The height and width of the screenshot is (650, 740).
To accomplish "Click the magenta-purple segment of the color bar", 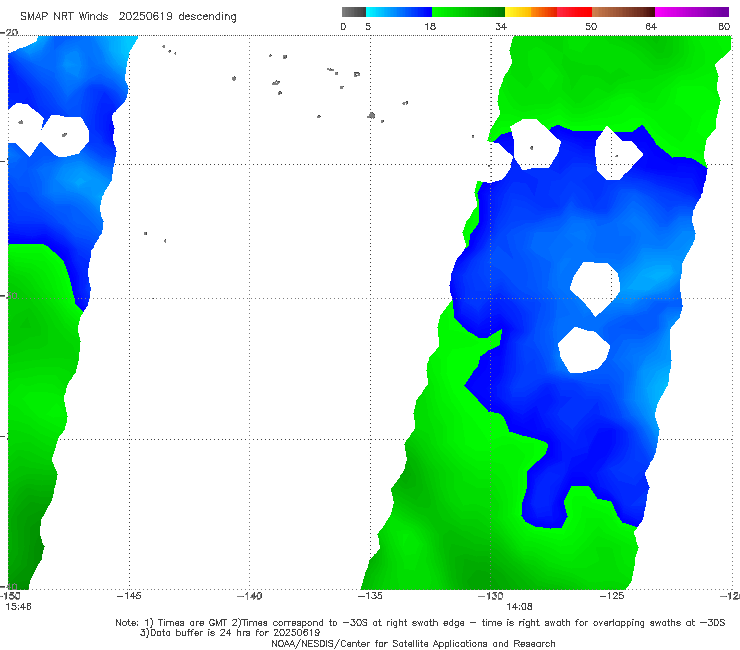I will (692, 12).
